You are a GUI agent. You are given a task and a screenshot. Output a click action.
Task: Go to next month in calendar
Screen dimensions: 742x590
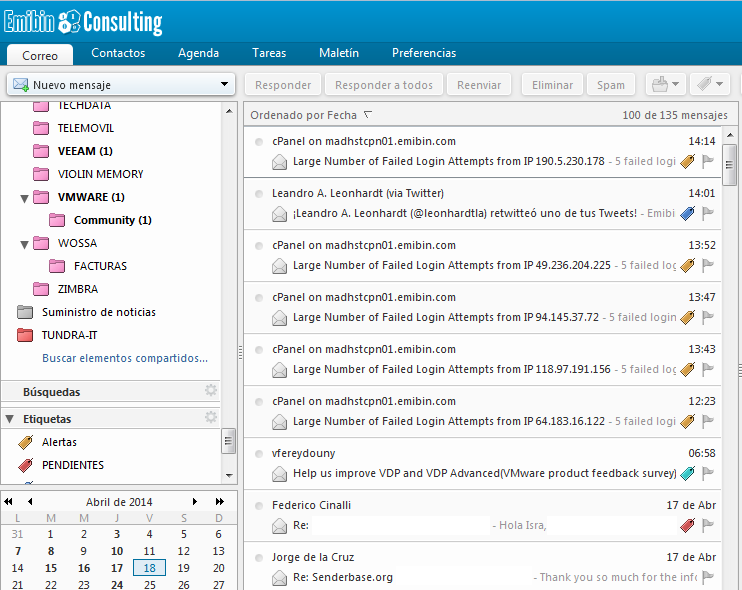(x=194, y=502)
